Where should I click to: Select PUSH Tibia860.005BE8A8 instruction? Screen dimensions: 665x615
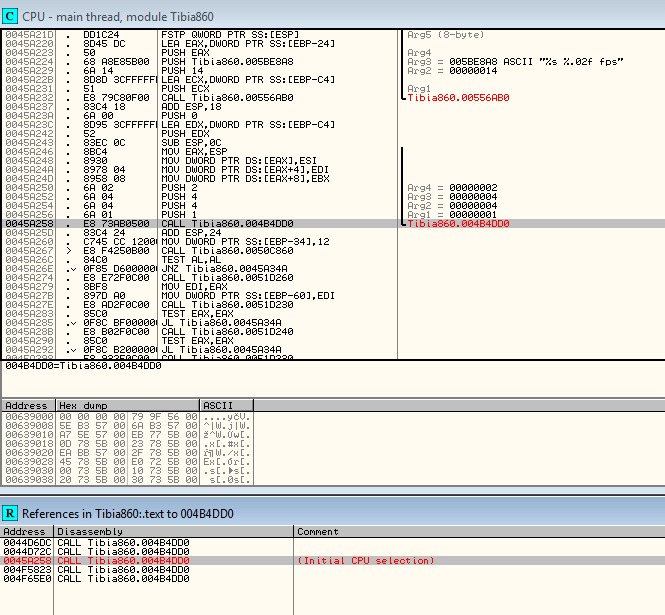coord(227,62)
